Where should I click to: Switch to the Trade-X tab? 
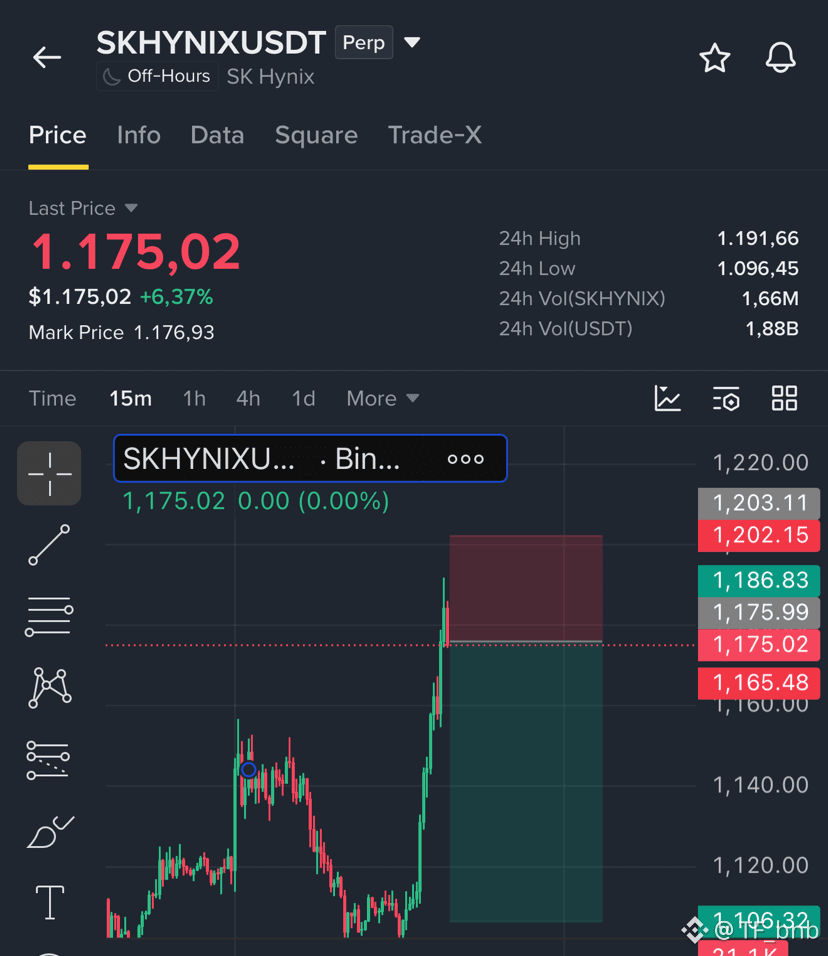point(435,135)
